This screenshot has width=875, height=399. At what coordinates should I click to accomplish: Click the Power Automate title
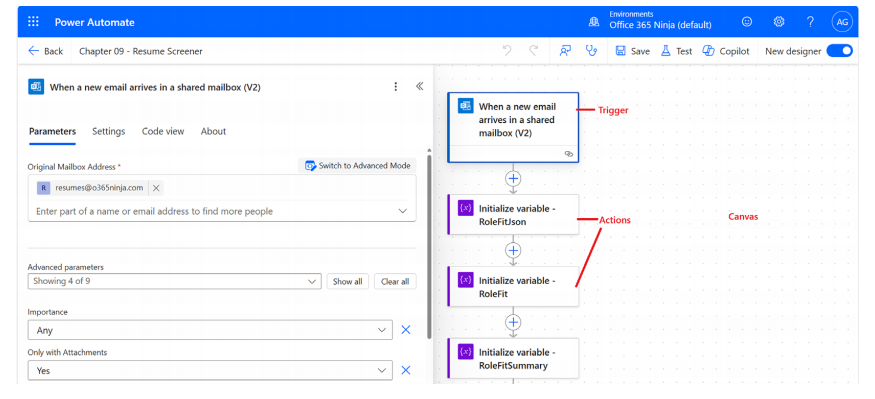[x=95, y=22]
